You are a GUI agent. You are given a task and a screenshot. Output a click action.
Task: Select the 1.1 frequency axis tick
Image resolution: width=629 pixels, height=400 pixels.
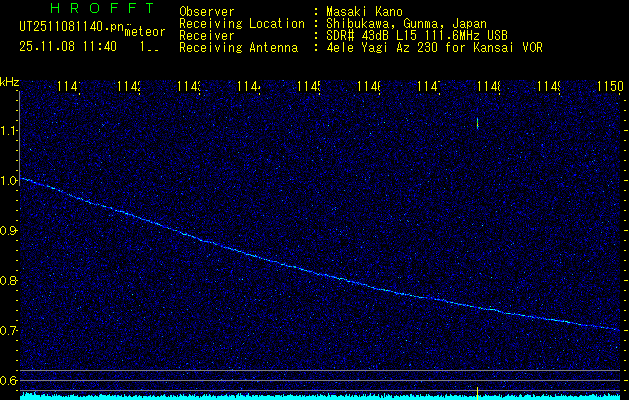click(9, 130)
